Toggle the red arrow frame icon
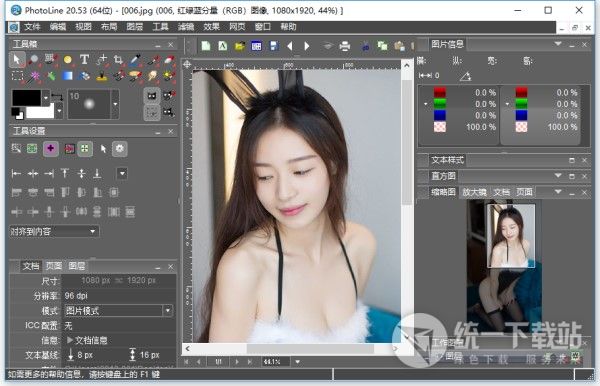Viewport: 600px width, 386px height. 69,148
